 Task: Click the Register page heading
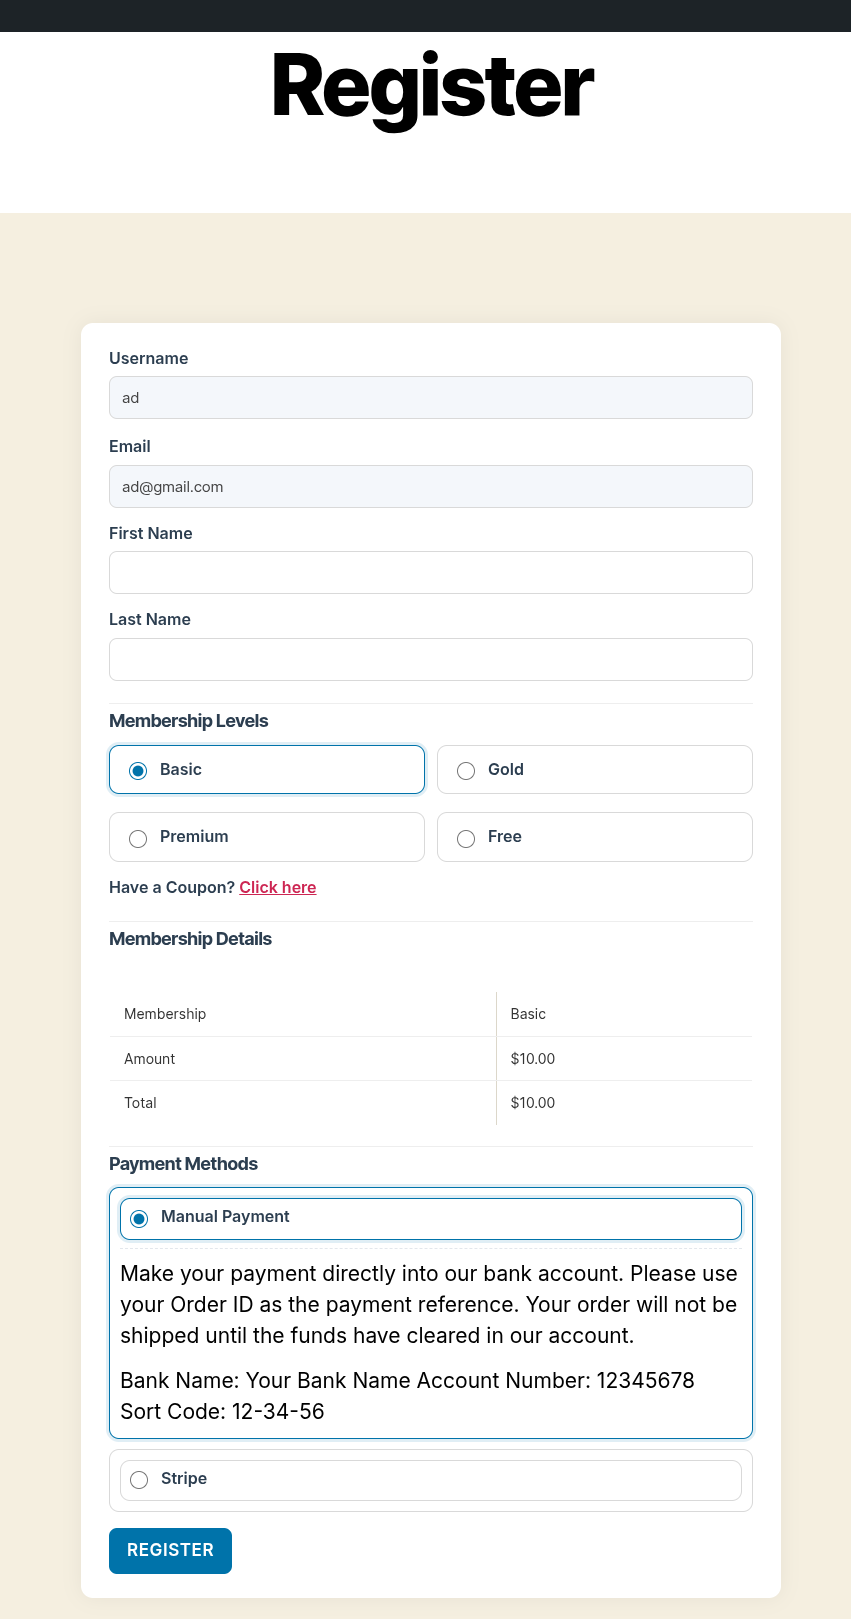pyautogui.click(x=433, y=88)
